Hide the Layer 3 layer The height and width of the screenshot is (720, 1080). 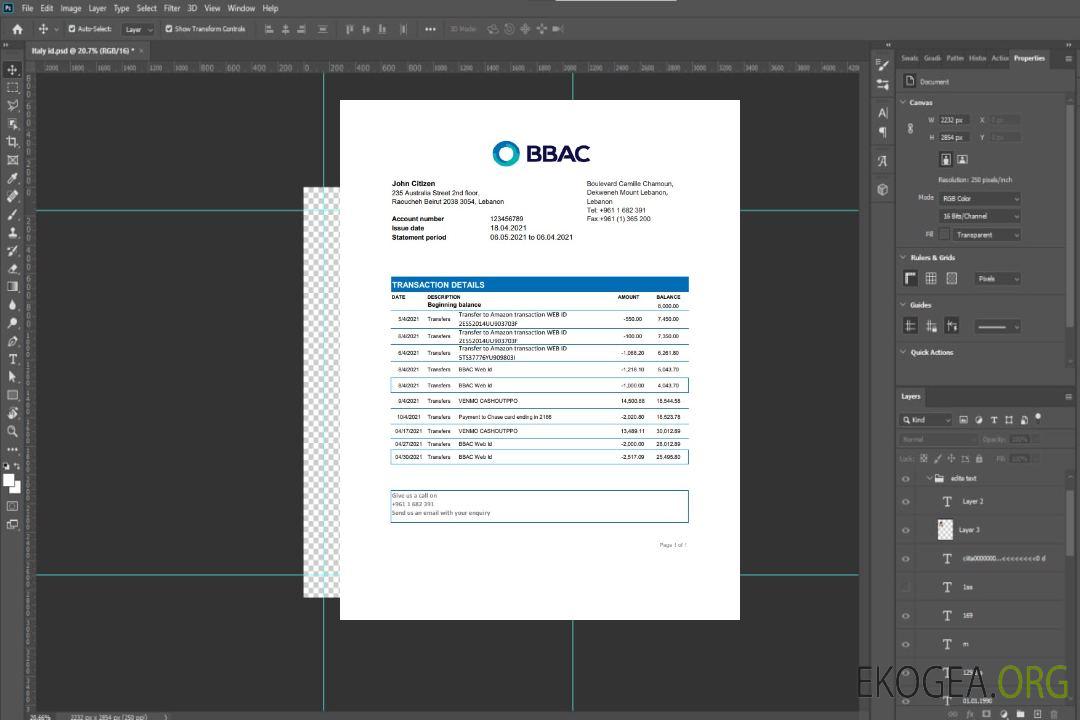pos(906,531)
